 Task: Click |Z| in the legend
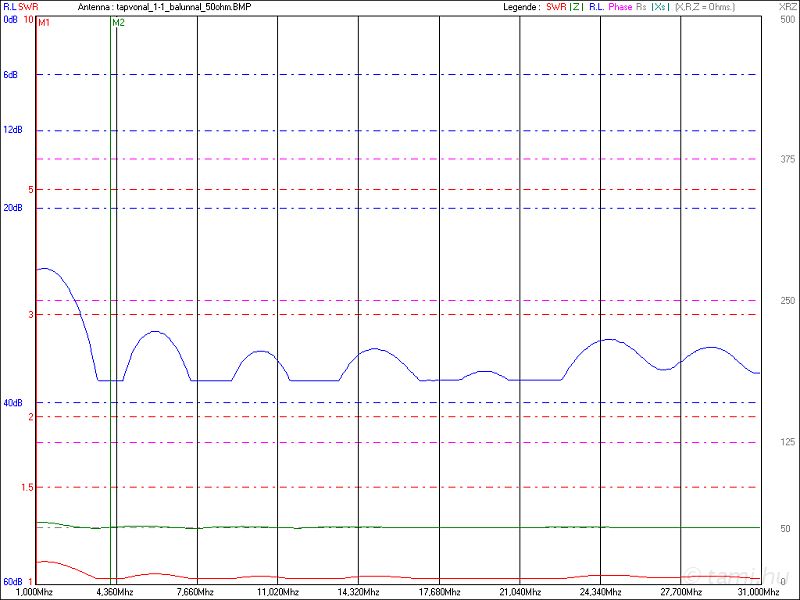coord(576,7)
